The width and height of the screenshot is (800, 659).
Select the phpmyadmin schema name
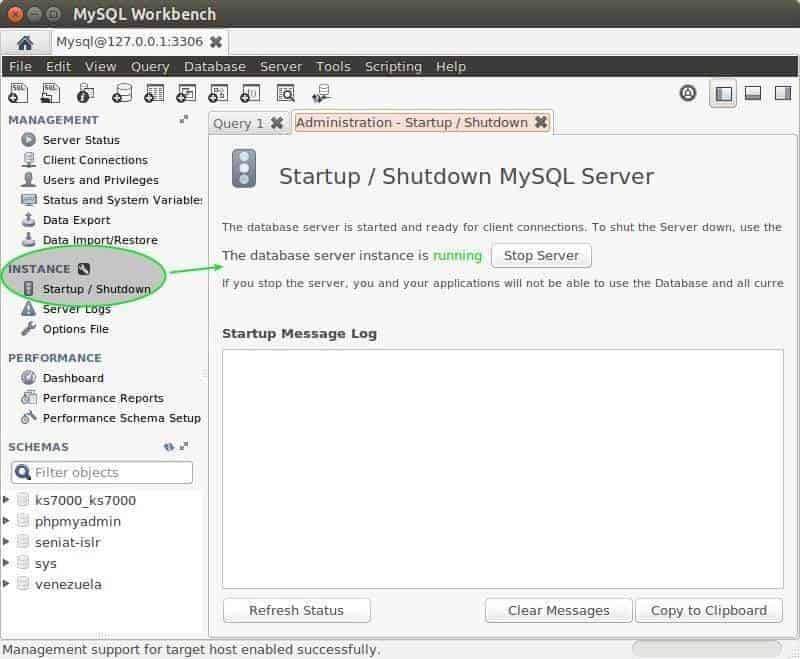tap(78, 521)
